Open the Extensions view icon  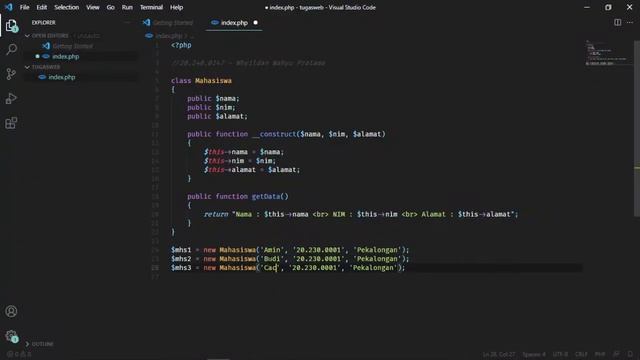11,123
